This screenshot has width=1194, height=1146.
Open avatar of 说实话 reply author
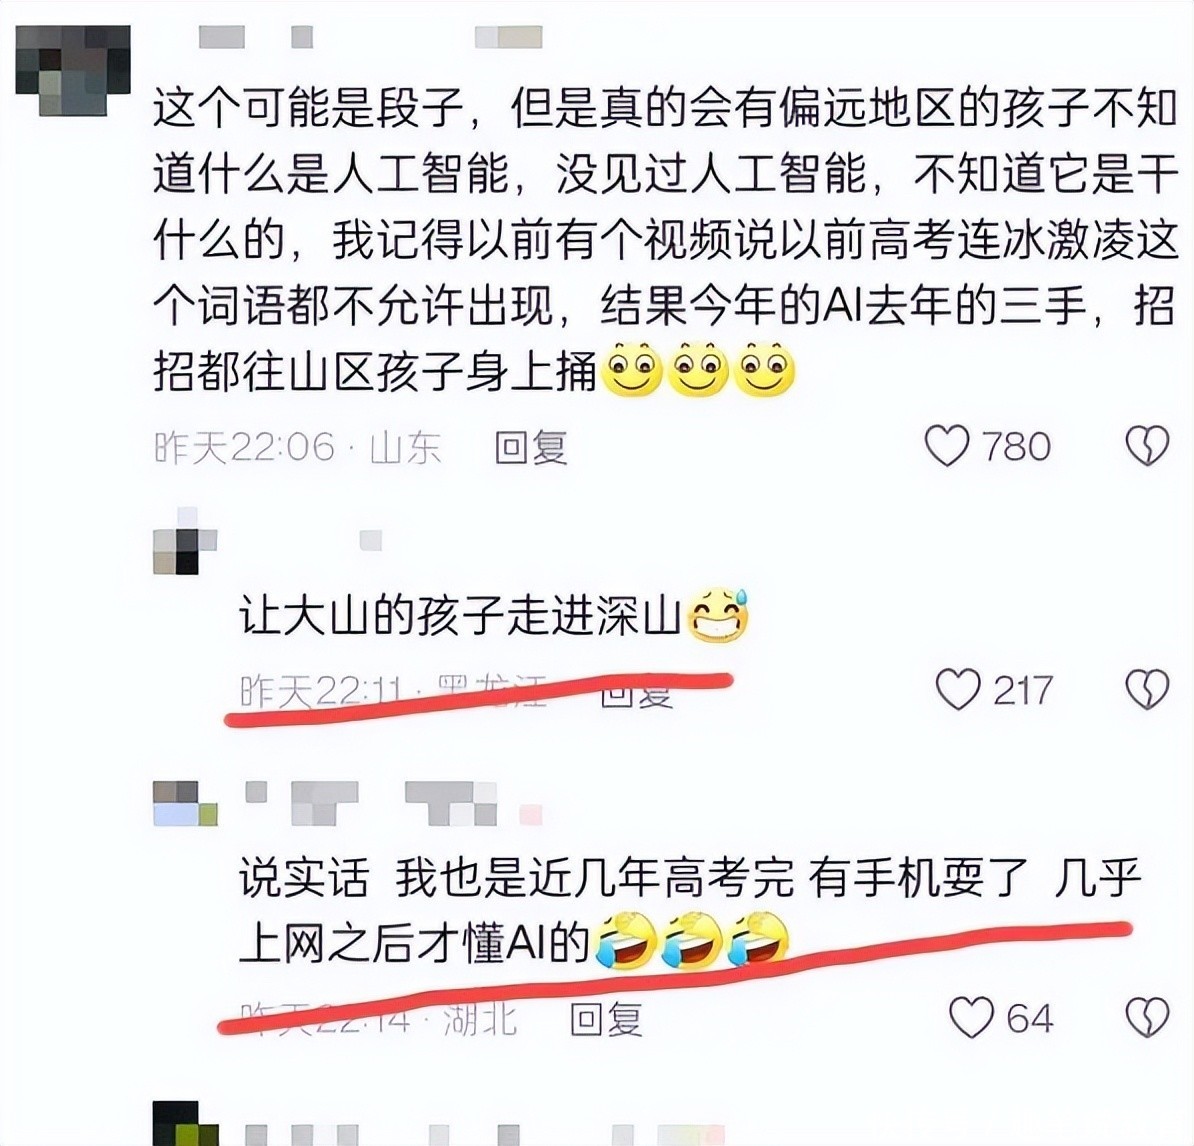pos(185,803)
